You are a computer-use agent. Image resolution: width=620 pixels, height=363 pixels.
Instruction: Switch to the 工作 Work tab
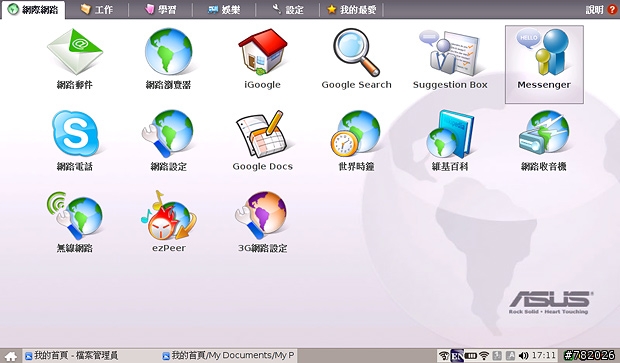click(97, 9)
